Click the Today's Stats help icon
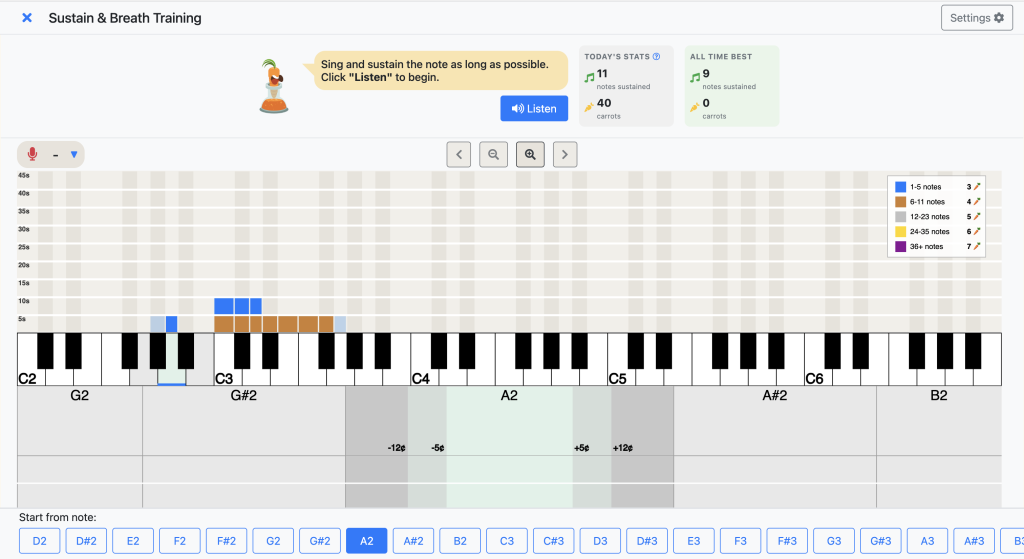The height and width of the screenshot is (559, 1024). [x=656, y=57]
